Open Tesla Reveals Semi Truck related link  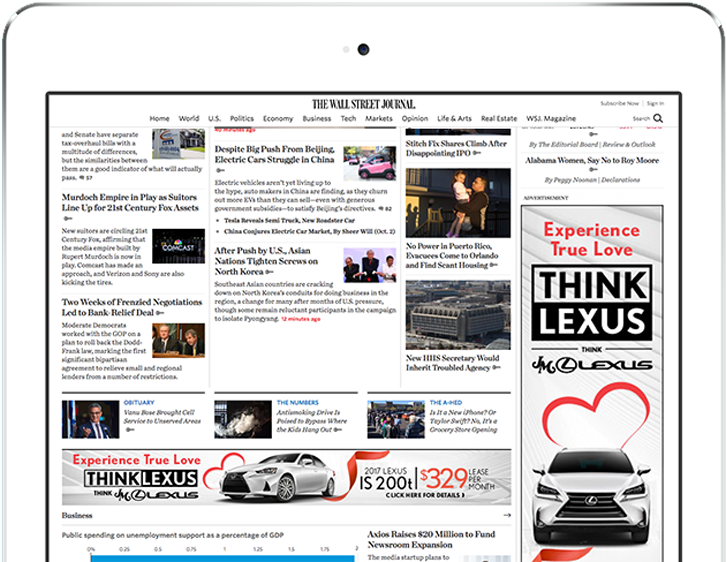[289, 221]
